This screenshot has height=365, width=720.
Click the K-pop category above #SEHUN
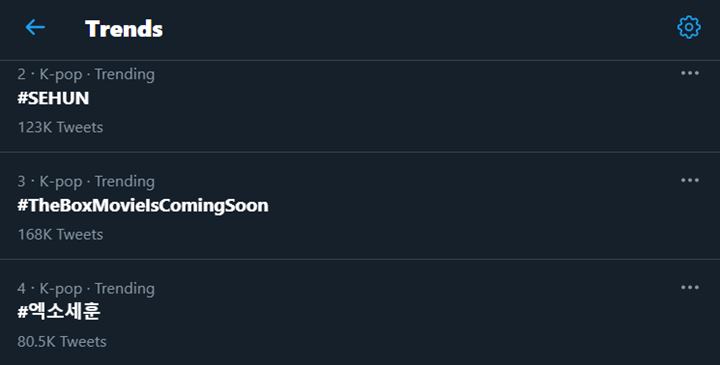coord(61,74)
